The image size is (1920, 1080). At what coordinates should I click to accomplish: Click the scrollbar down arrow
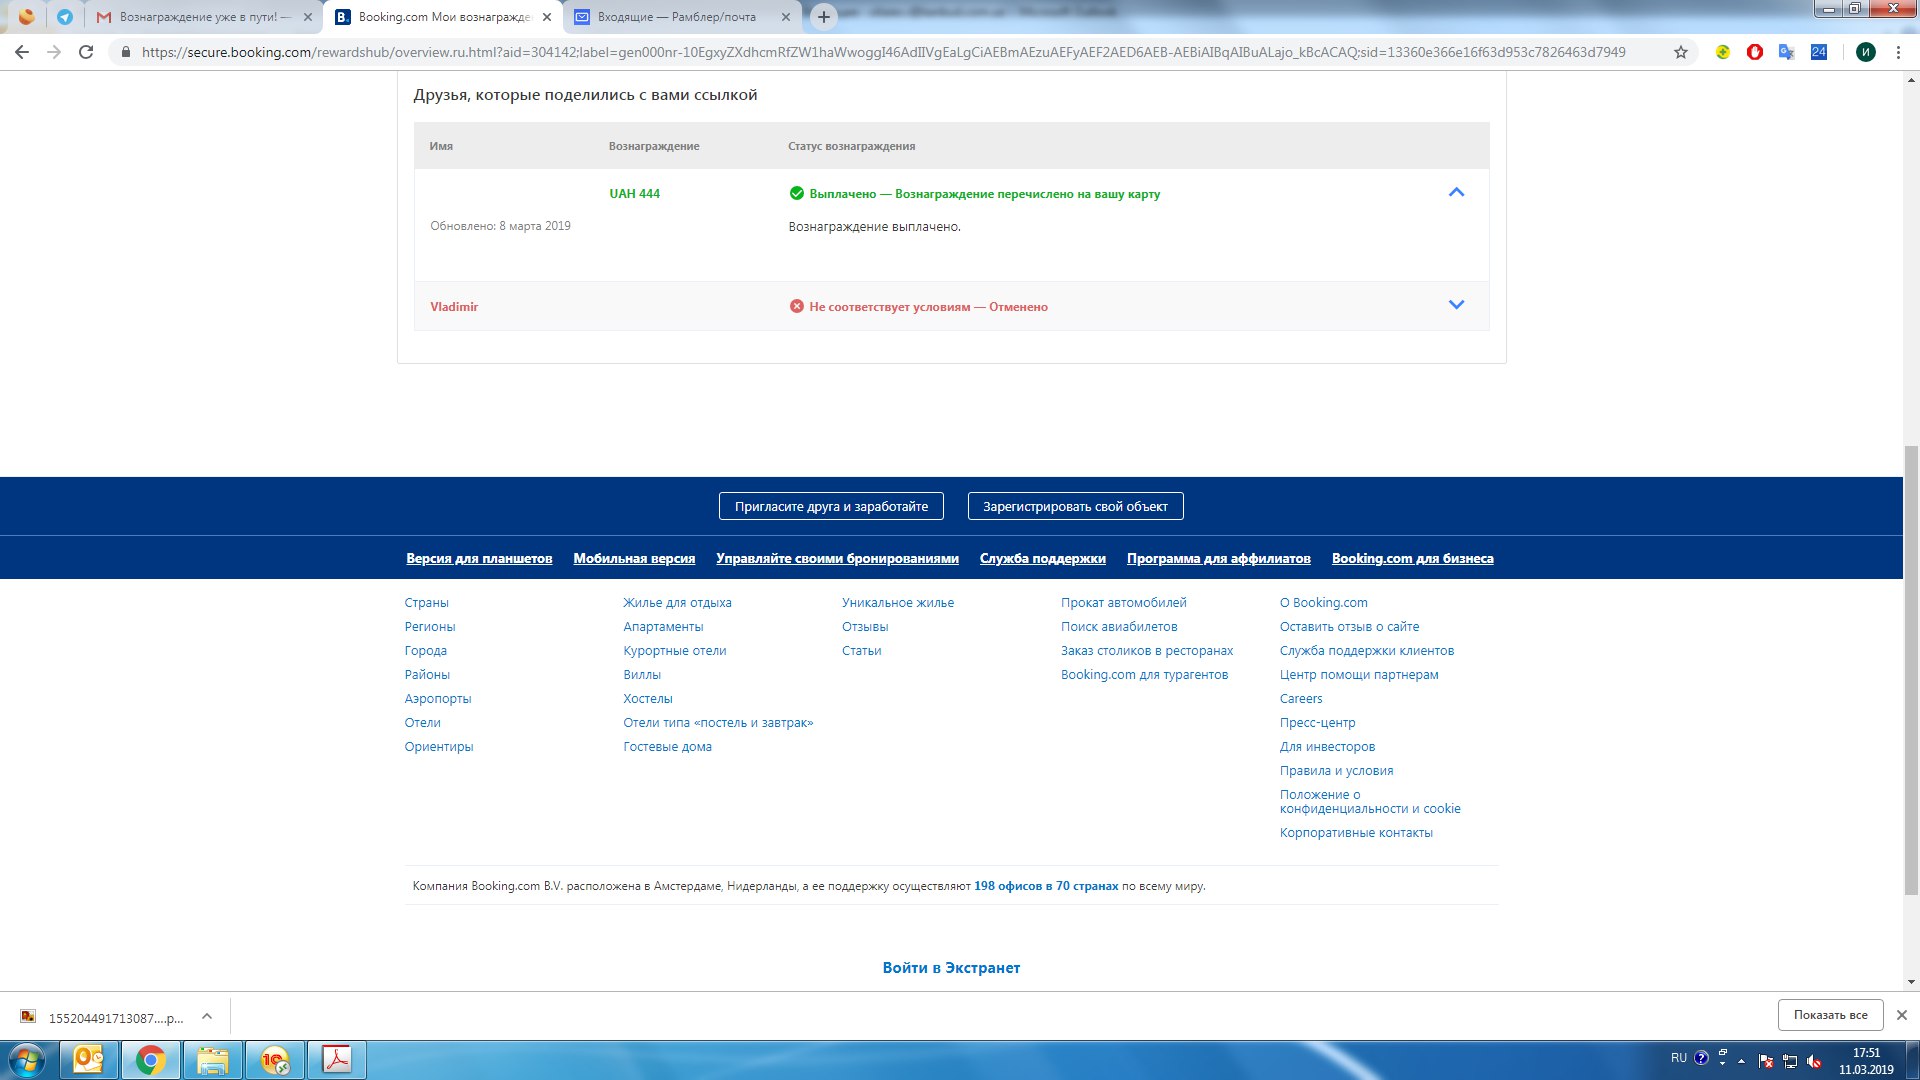pyautogui.click(x=1911, y=982)
